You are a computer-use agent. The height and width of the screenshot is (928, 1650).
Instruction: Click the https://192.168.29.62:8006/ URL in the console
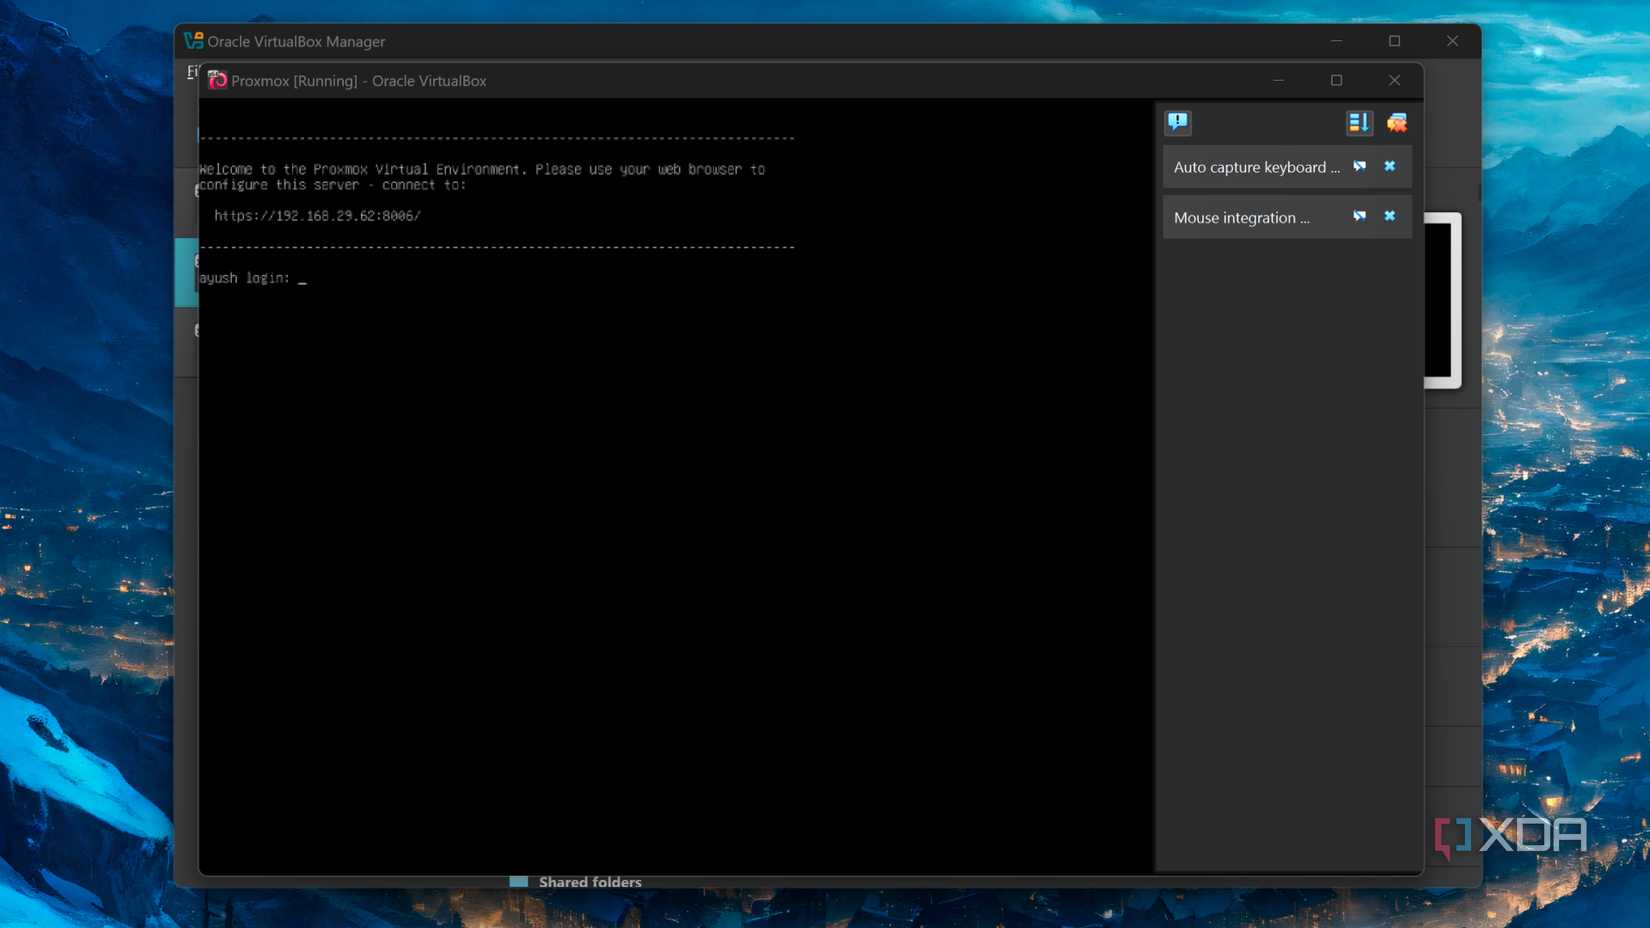(317, 215)
